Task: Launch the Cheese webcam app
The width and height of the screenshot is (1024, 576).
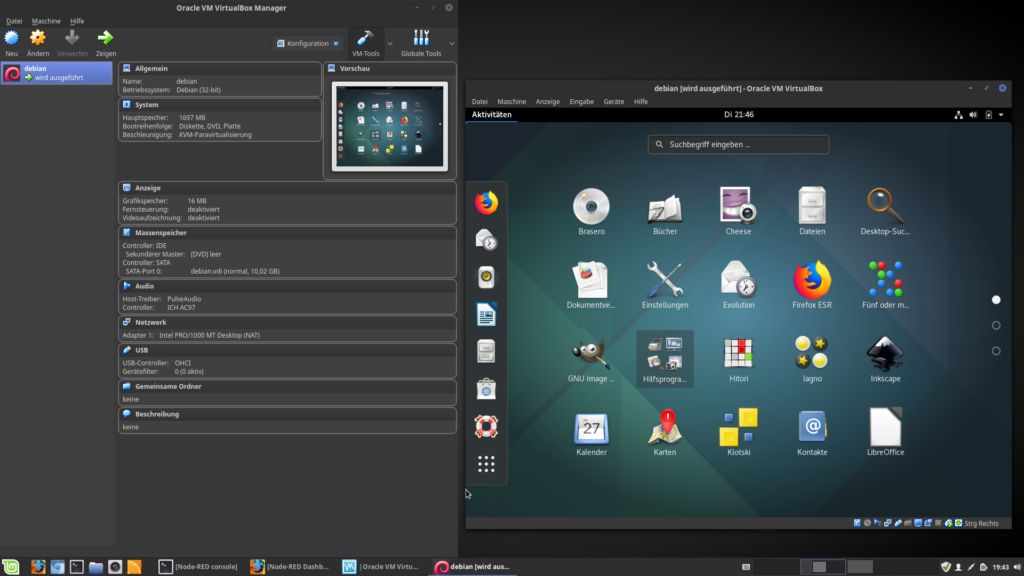Action: (738, 206)
